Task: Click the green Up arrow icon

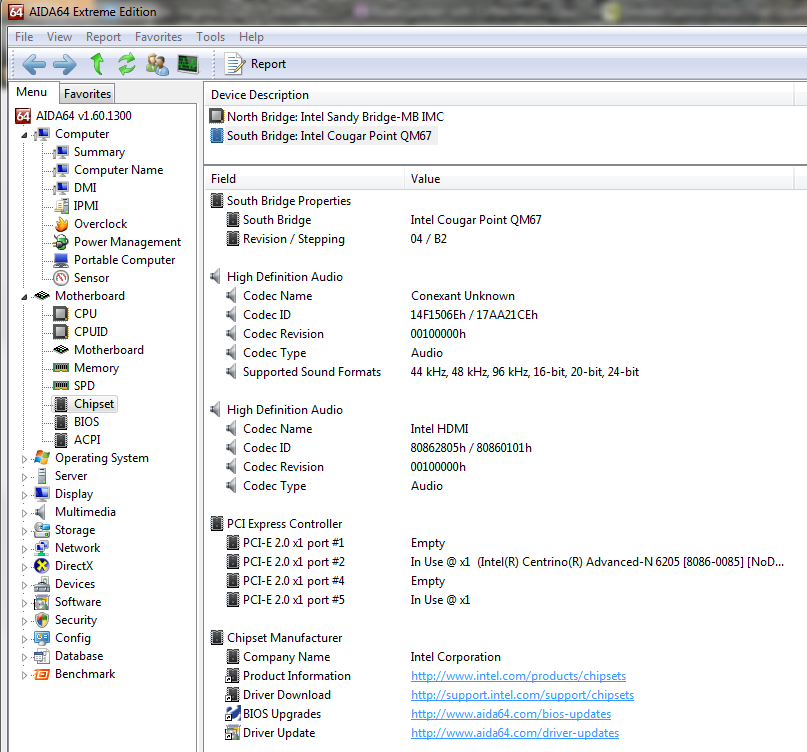Action: [x=97, y=64]
